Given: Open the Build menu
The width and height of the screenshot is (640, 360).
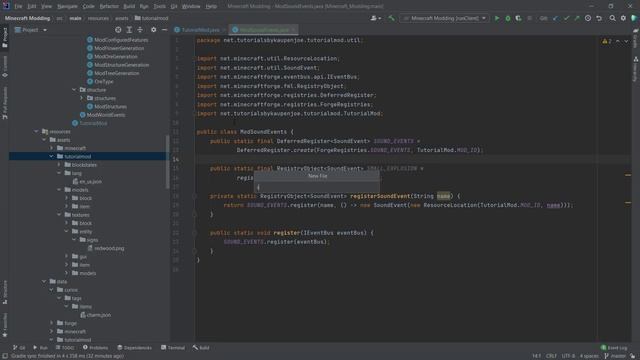Looking at the screenshot, I should click(129, 7).
